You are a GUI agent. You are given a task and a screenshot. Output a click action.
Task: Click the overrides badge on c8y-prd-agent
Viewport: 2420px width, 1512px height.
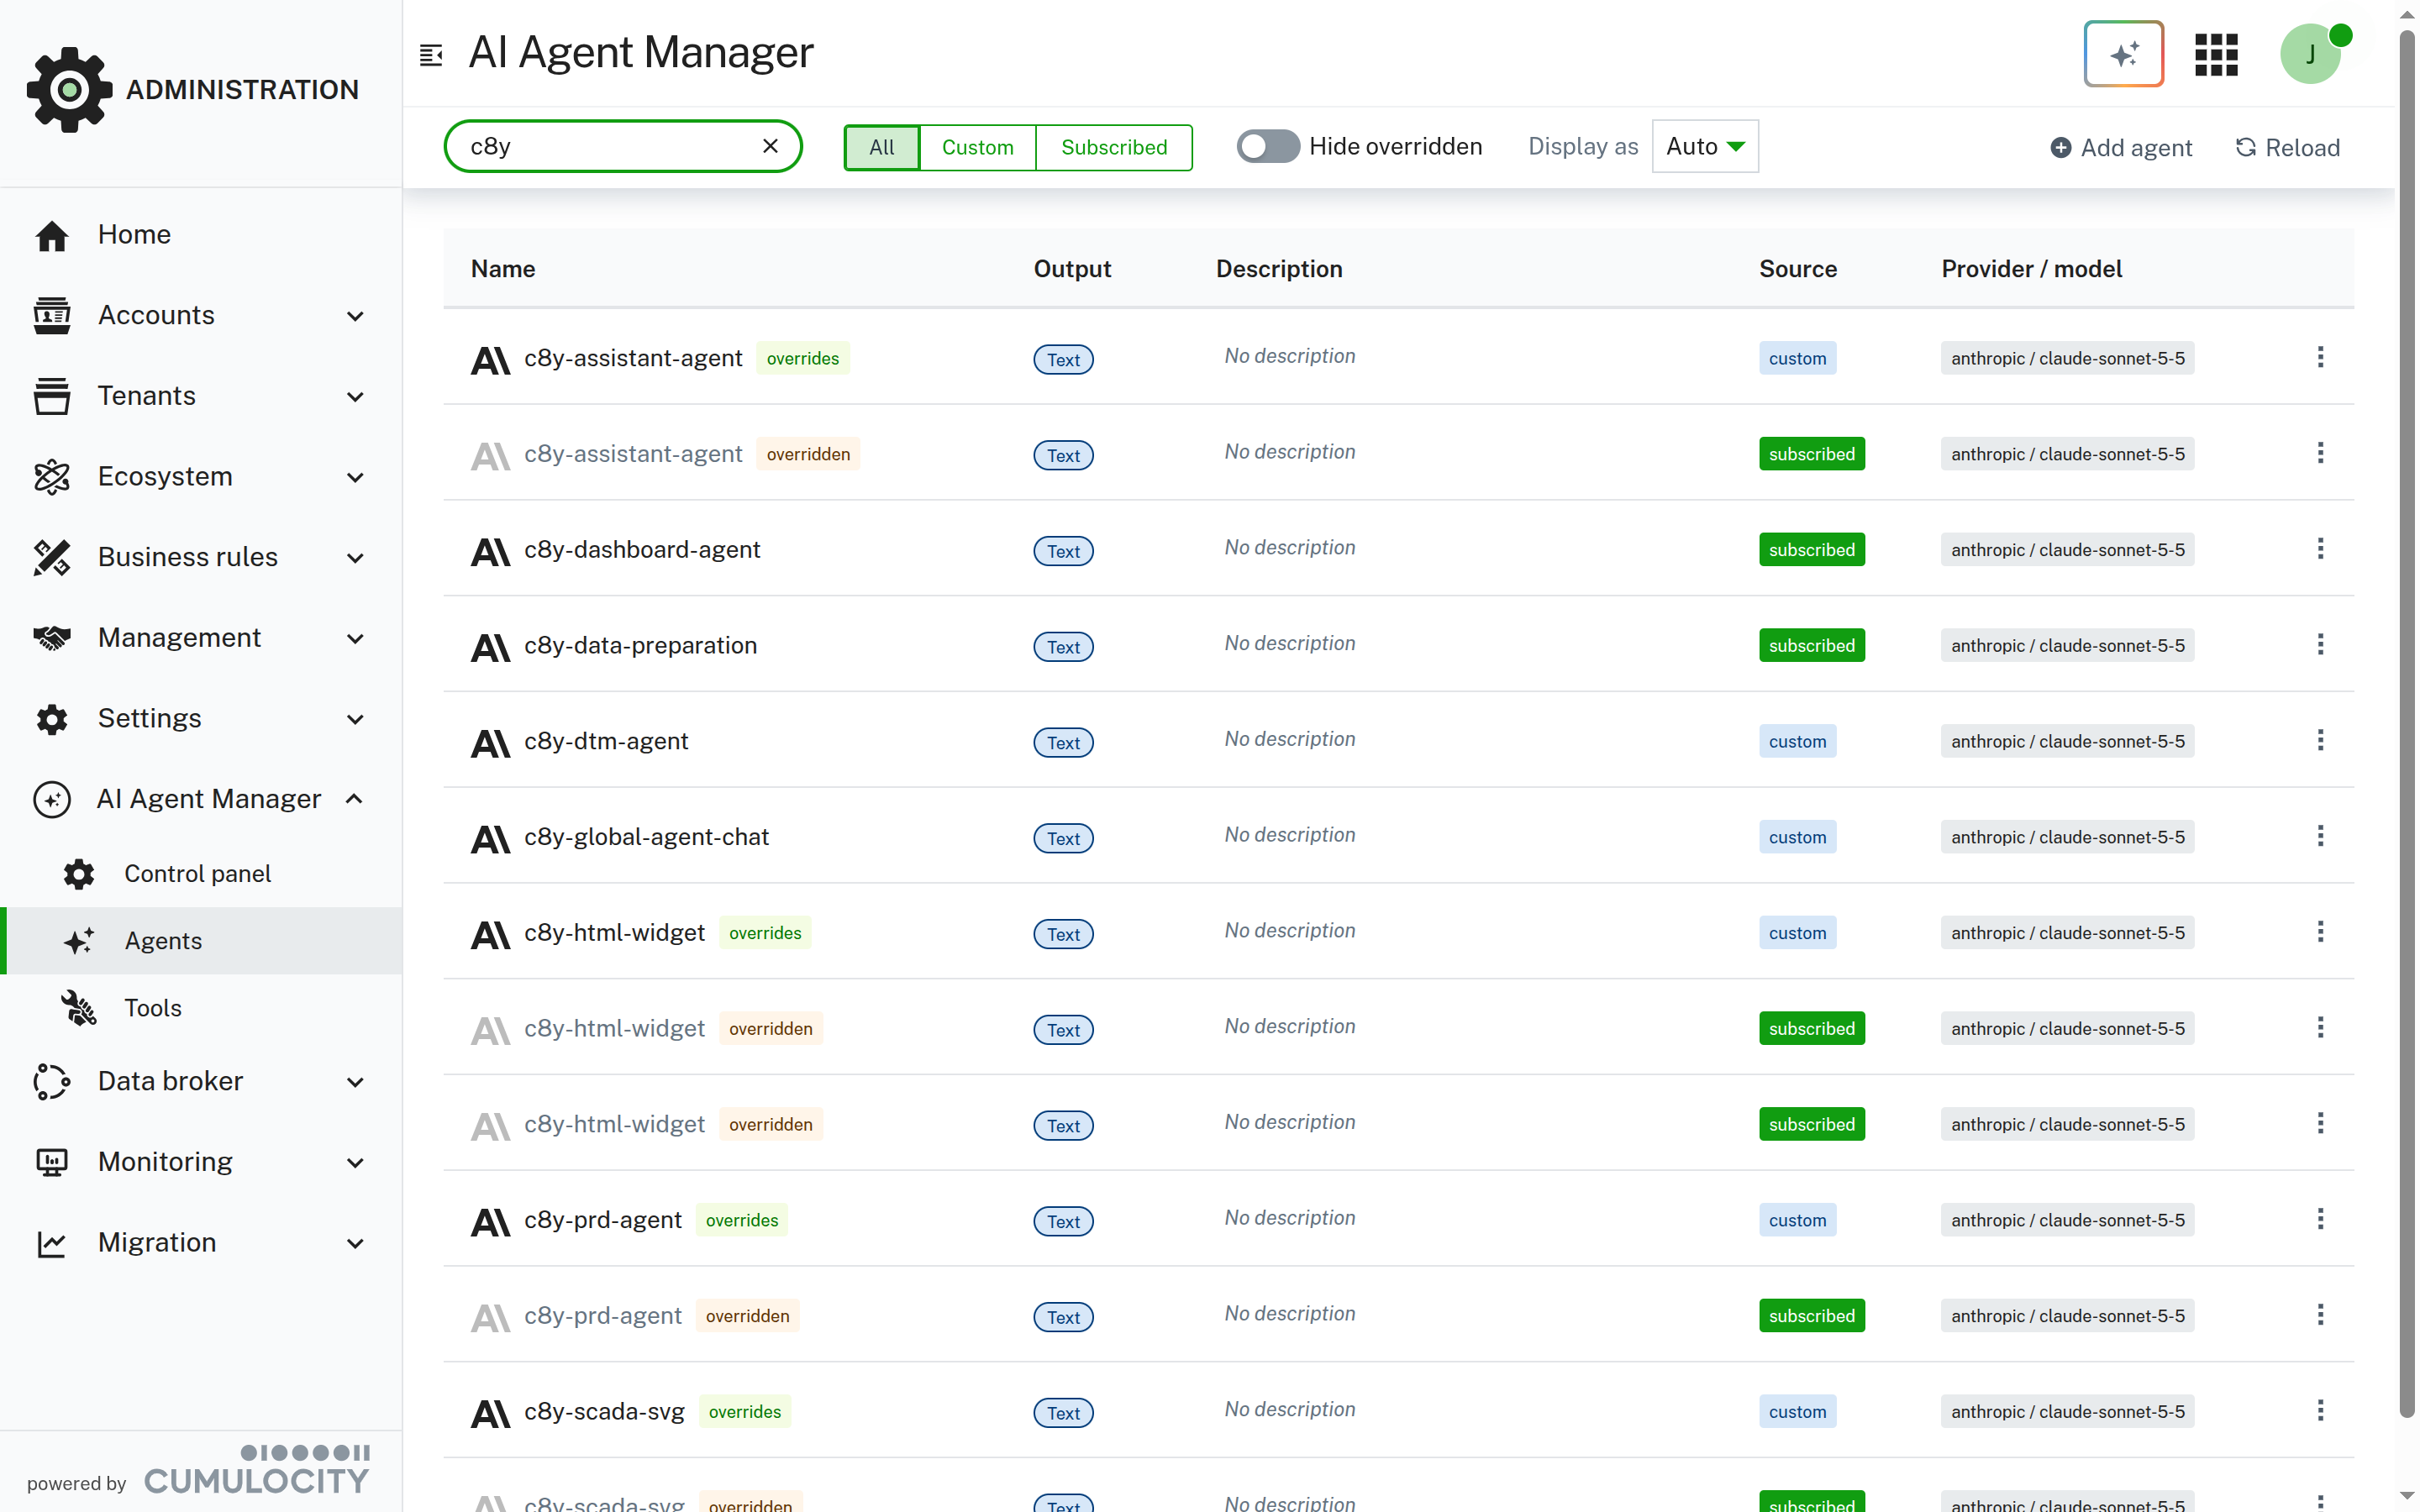pos(741,1220)
